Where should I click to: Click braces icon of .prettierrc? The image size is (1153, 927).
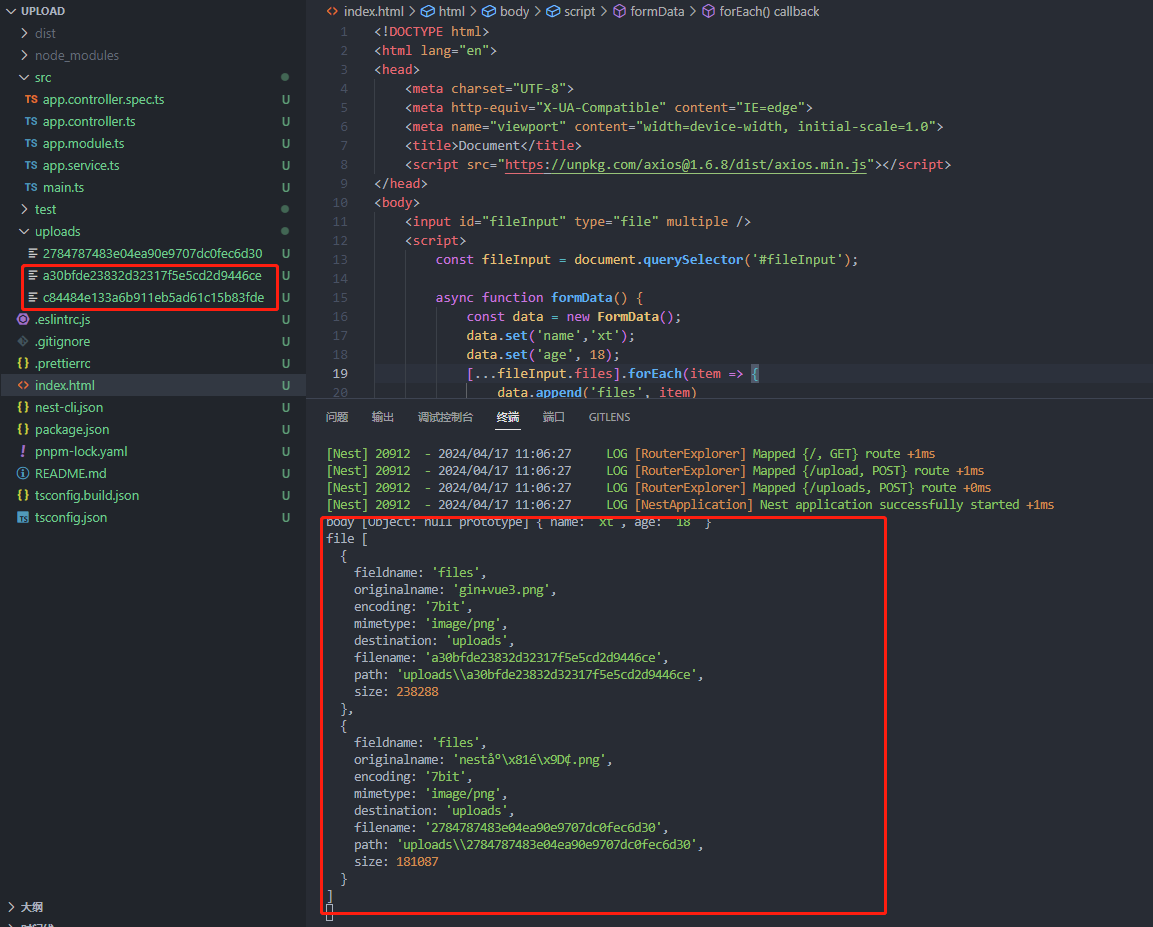(23, 363)
